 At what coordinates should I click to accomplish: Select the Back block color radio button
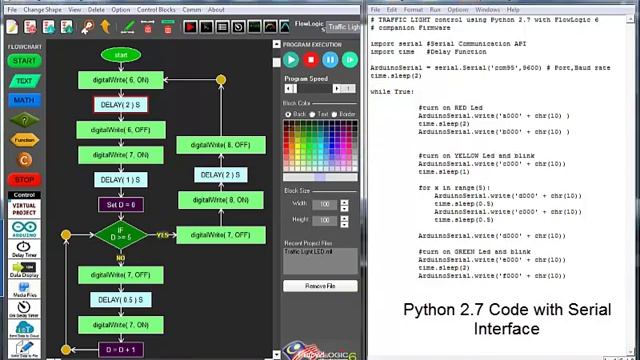(288, 114)
